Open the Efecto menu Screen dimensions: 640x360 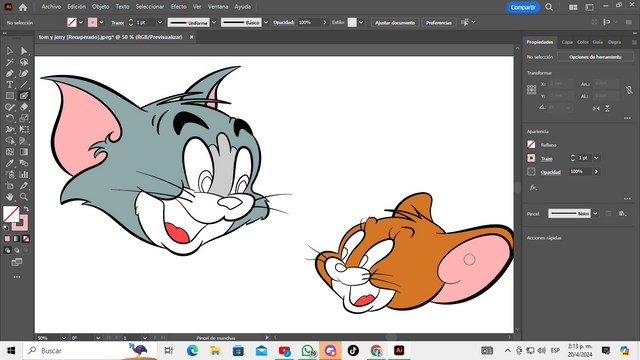[178, 7]
